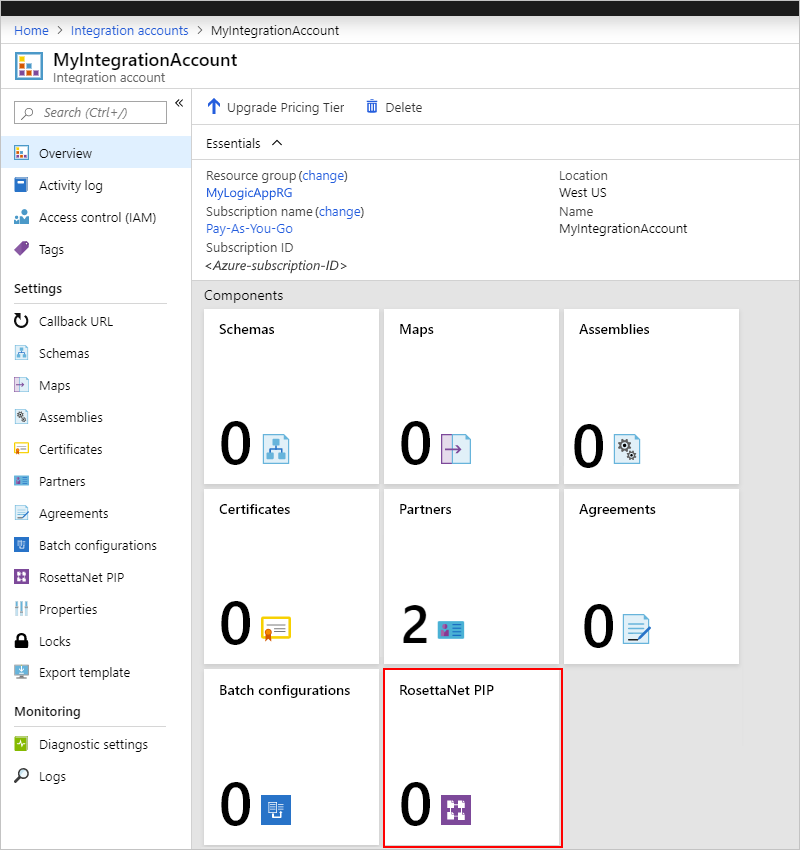Click the ID card icon in Partners tile
The width and height of the screenshot is (800, 850).
point(450,630)
